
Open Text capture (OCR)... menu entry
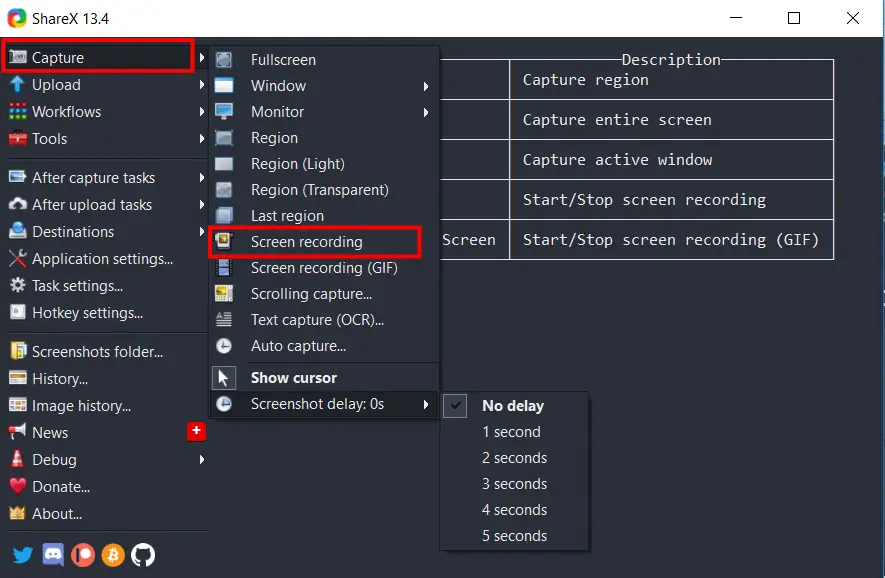[x=325, y=319]
